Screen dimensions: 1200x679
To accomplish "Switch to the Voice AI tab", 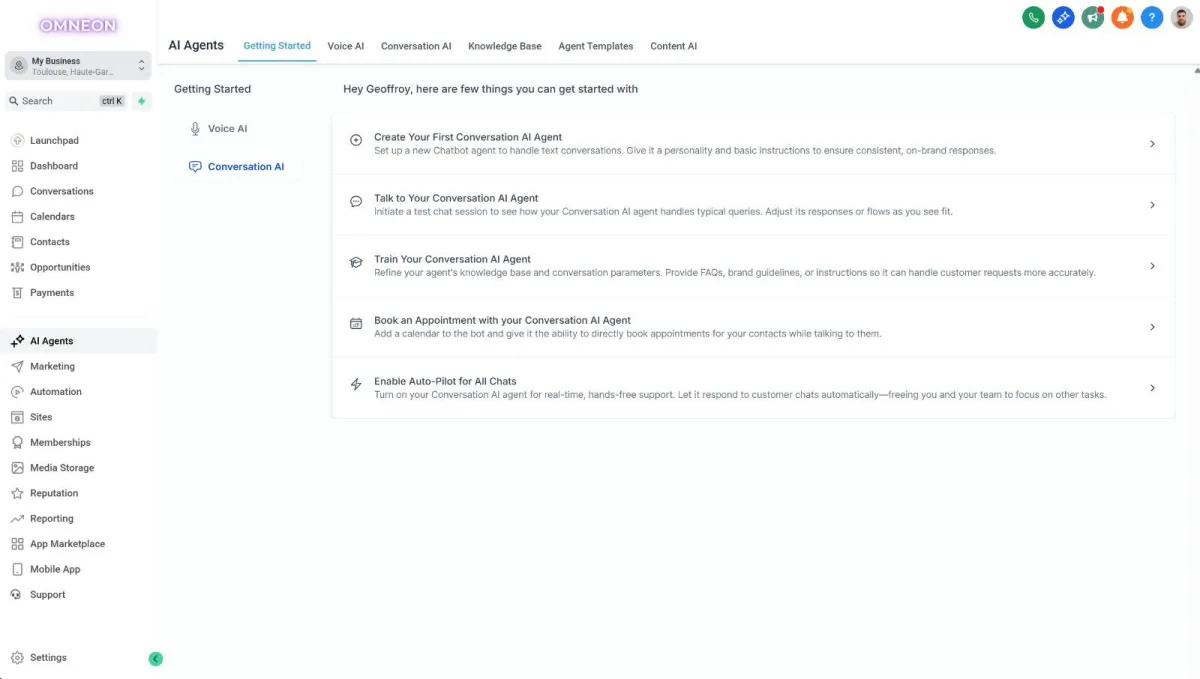I will point(346,46).
